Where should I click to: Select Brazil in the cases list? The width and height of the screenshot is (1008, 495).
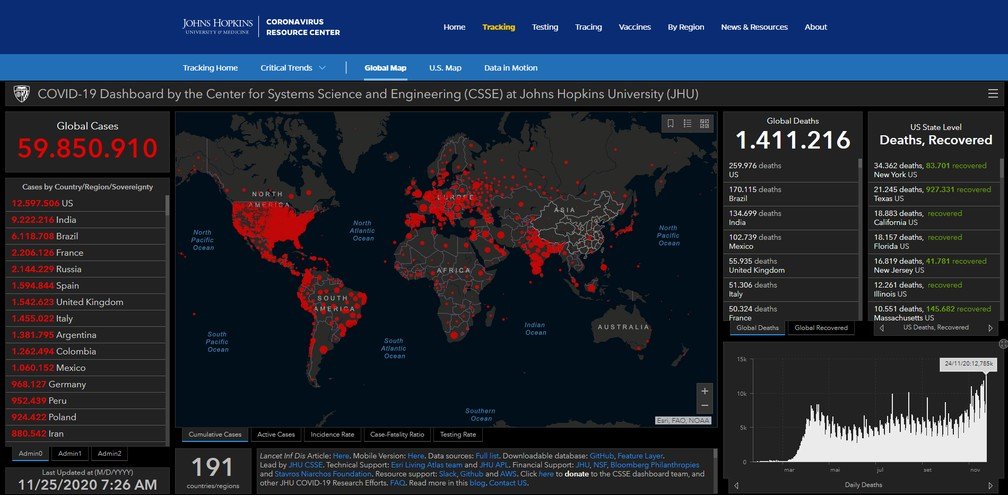(x=86, y=236)
